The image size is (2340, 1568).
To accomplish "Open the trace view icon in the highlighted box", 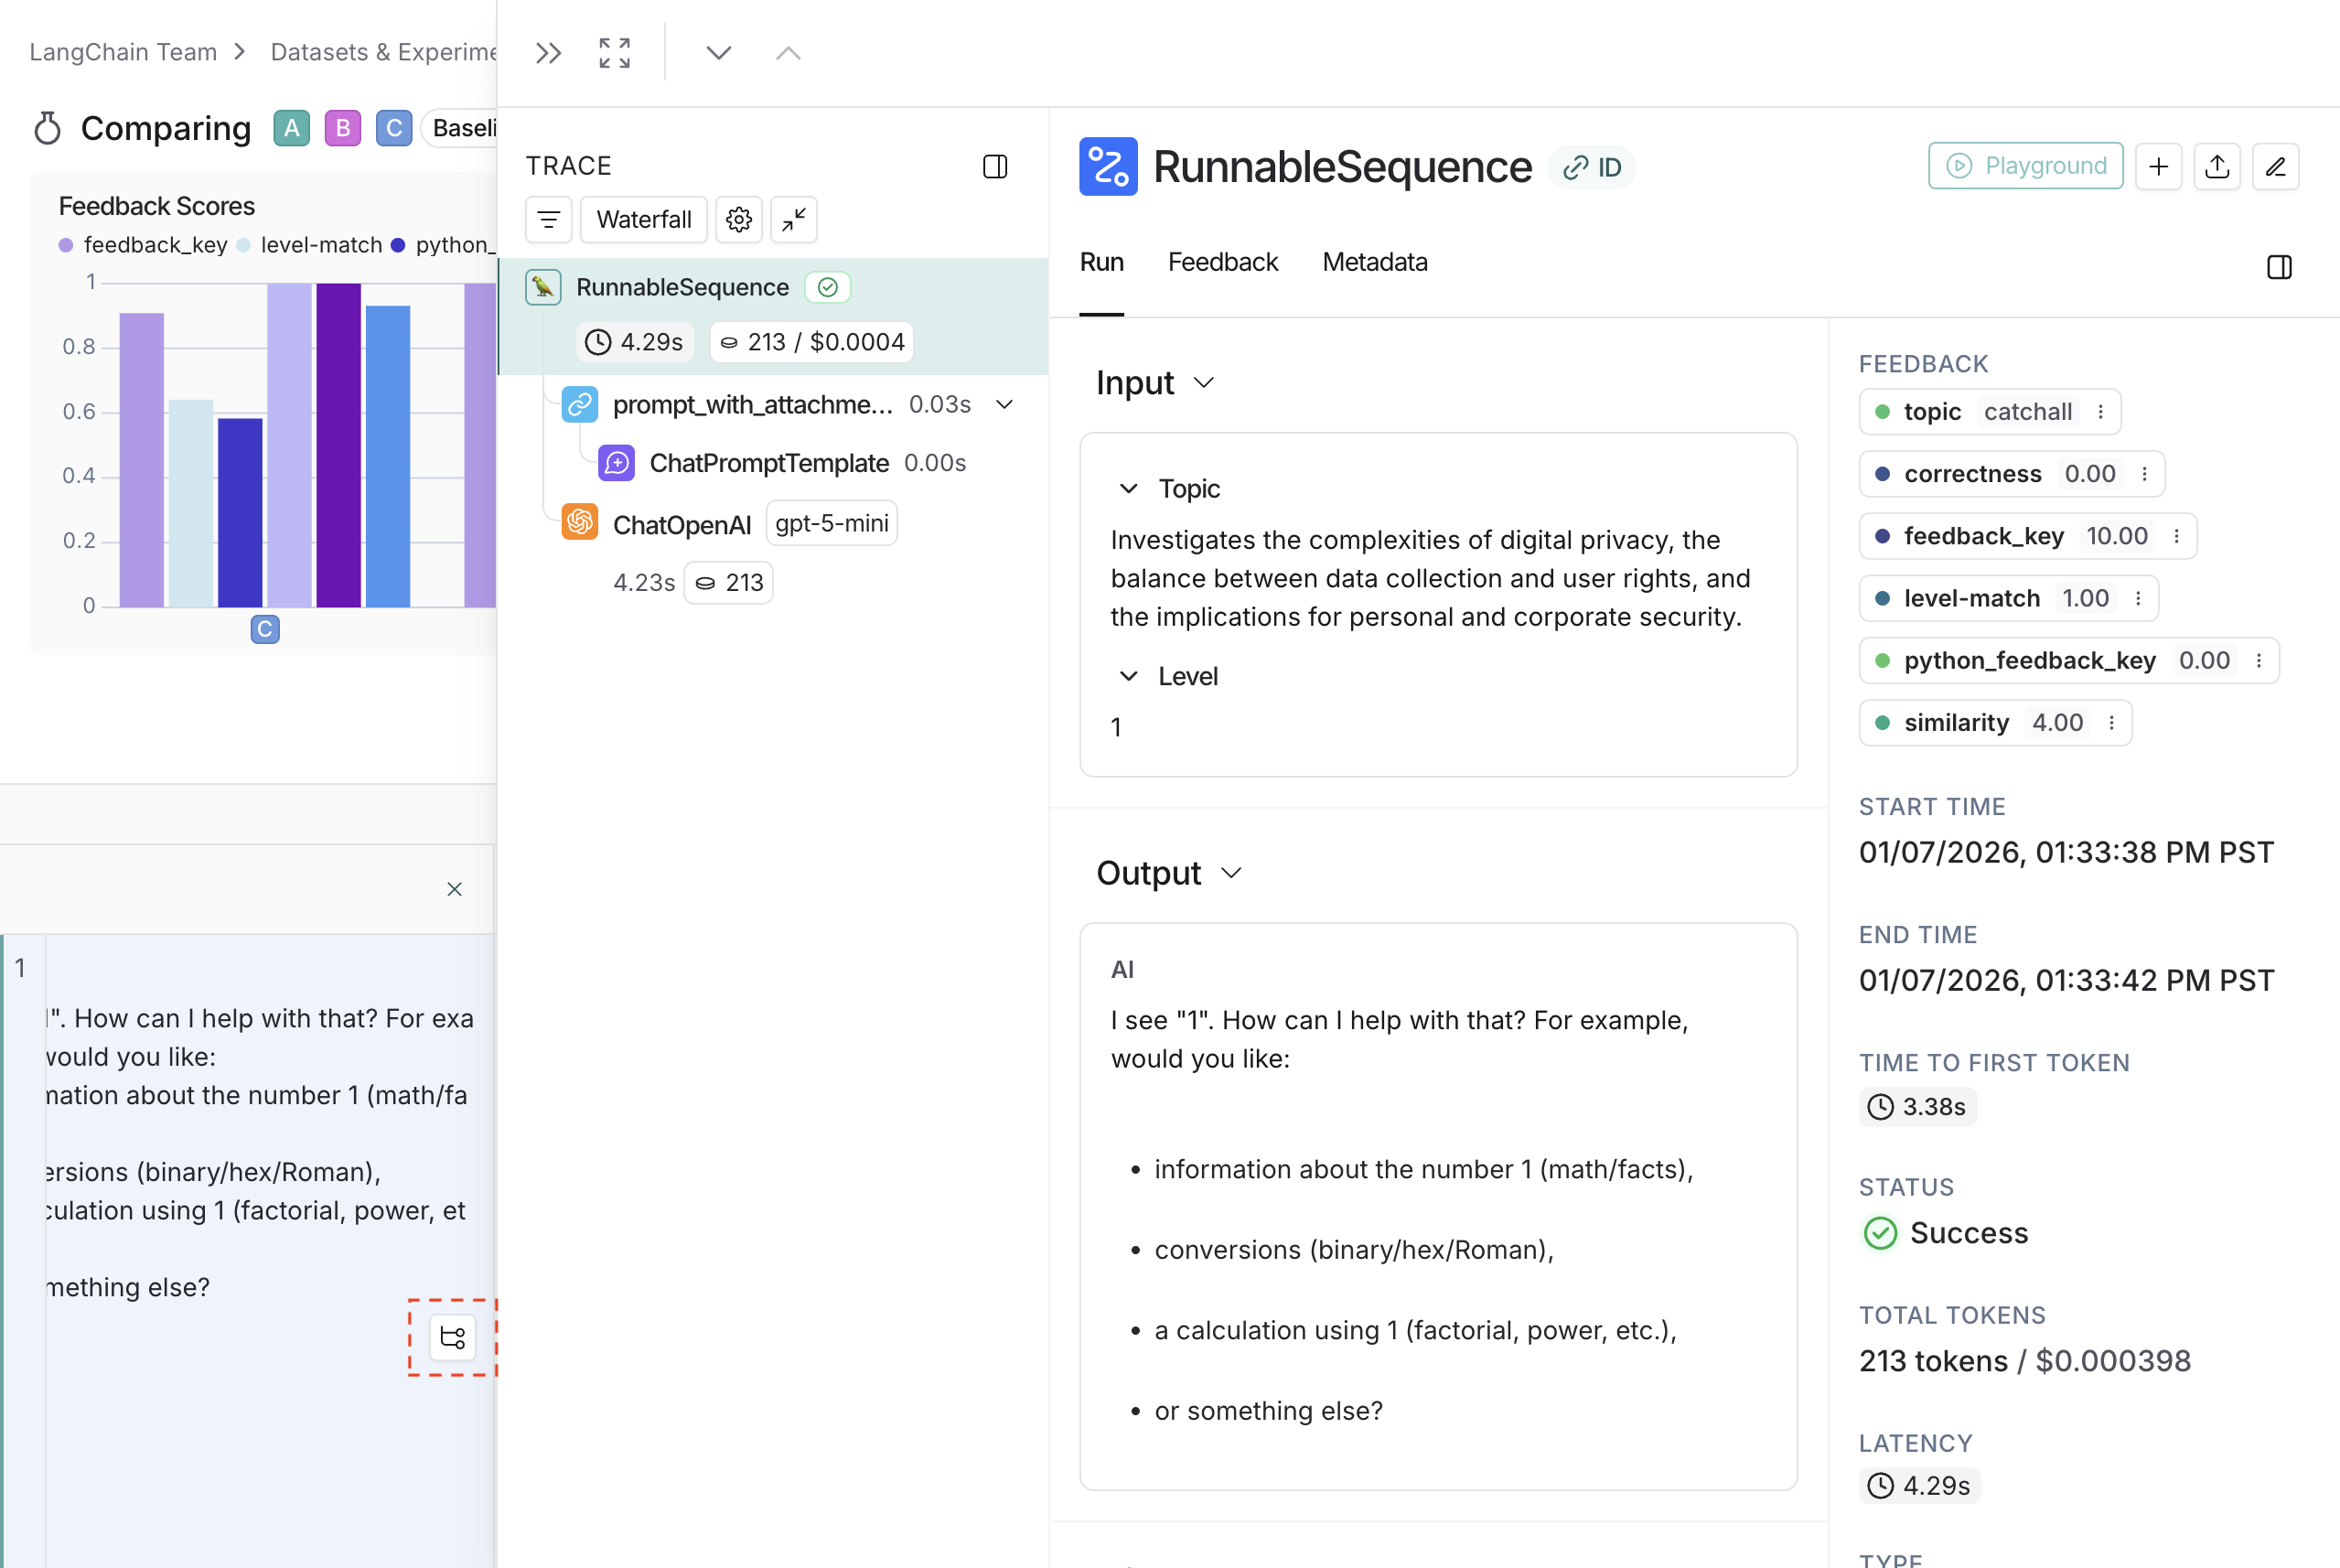I will click(452, 1337).
